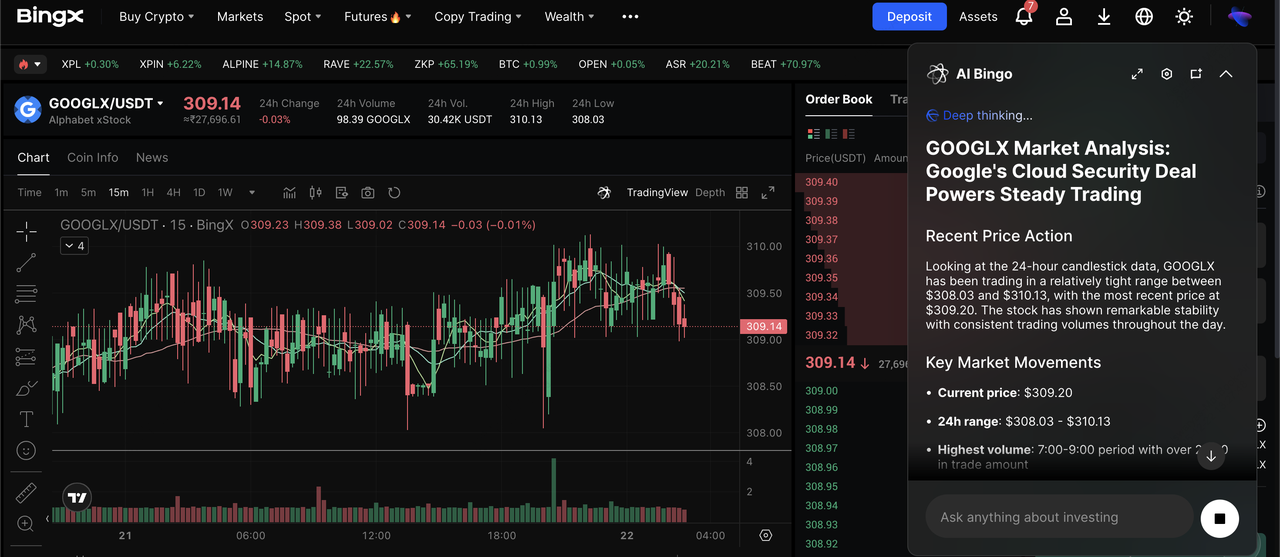Screen dimensions: 1280x557
Task: Select the trend line drawing tool
Action: (x=26, y=263)
